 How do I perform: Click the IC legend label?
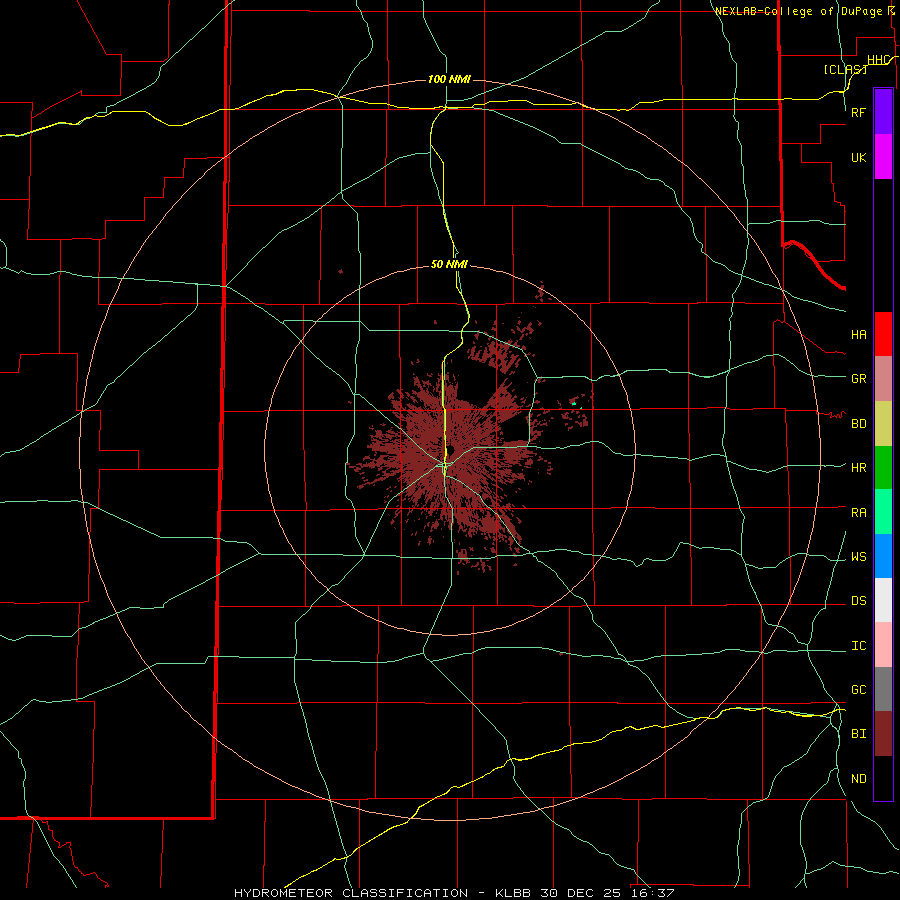click(x=859, y=646)
